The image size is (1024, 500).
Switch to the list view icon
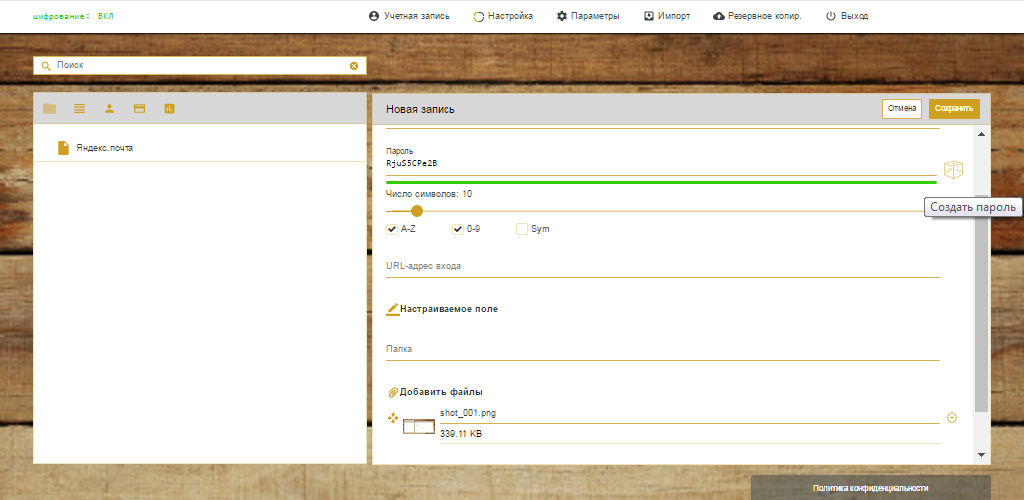[x=80, y=109]
